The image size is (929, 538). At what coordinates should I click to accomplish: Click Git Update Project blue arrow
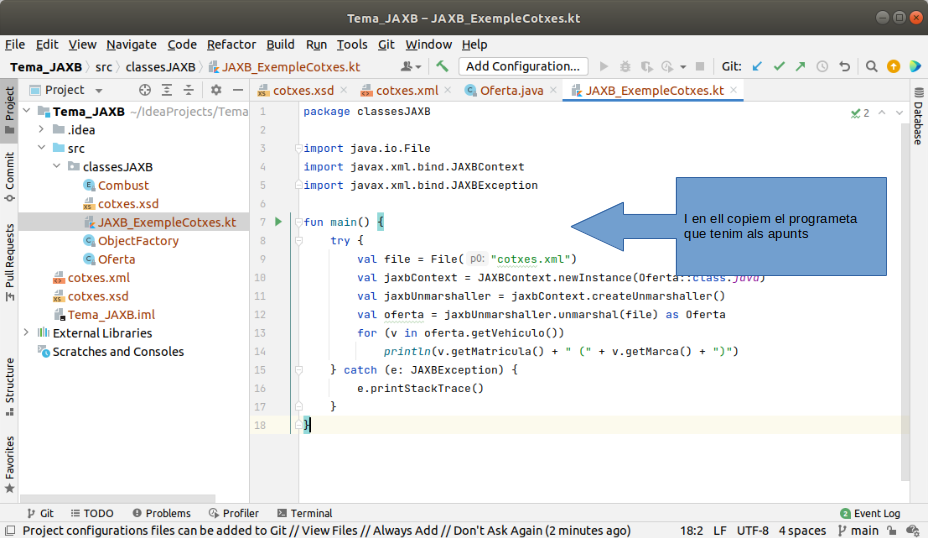(x=757, y=66)
